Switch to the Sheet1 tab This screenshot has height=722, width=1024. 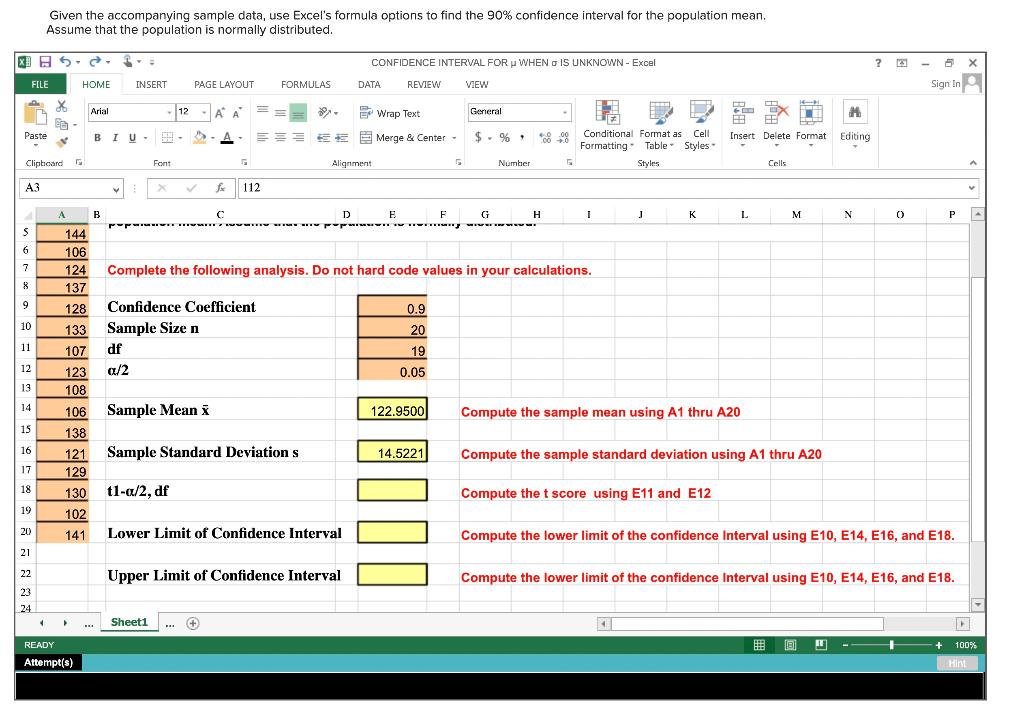(x=129, y=621)
